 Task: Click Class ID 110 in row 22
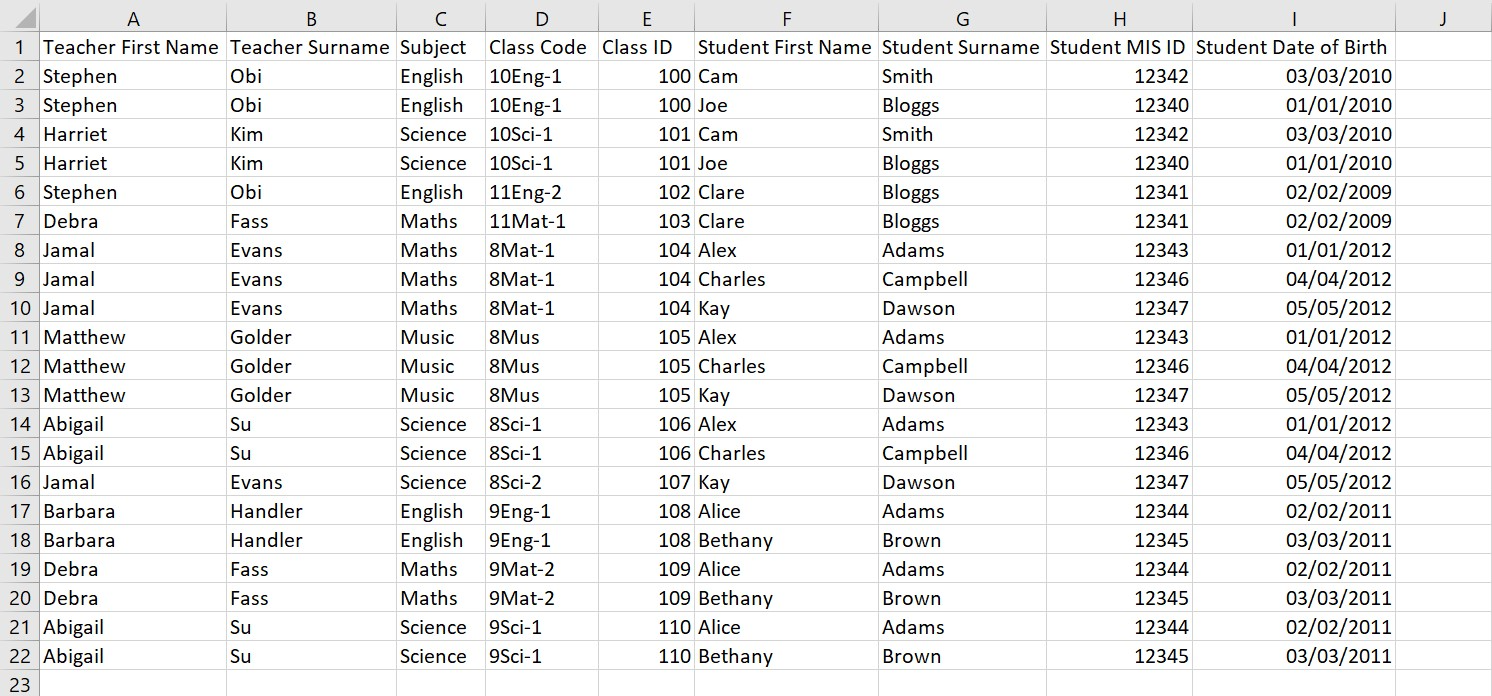tap(646, 656)
